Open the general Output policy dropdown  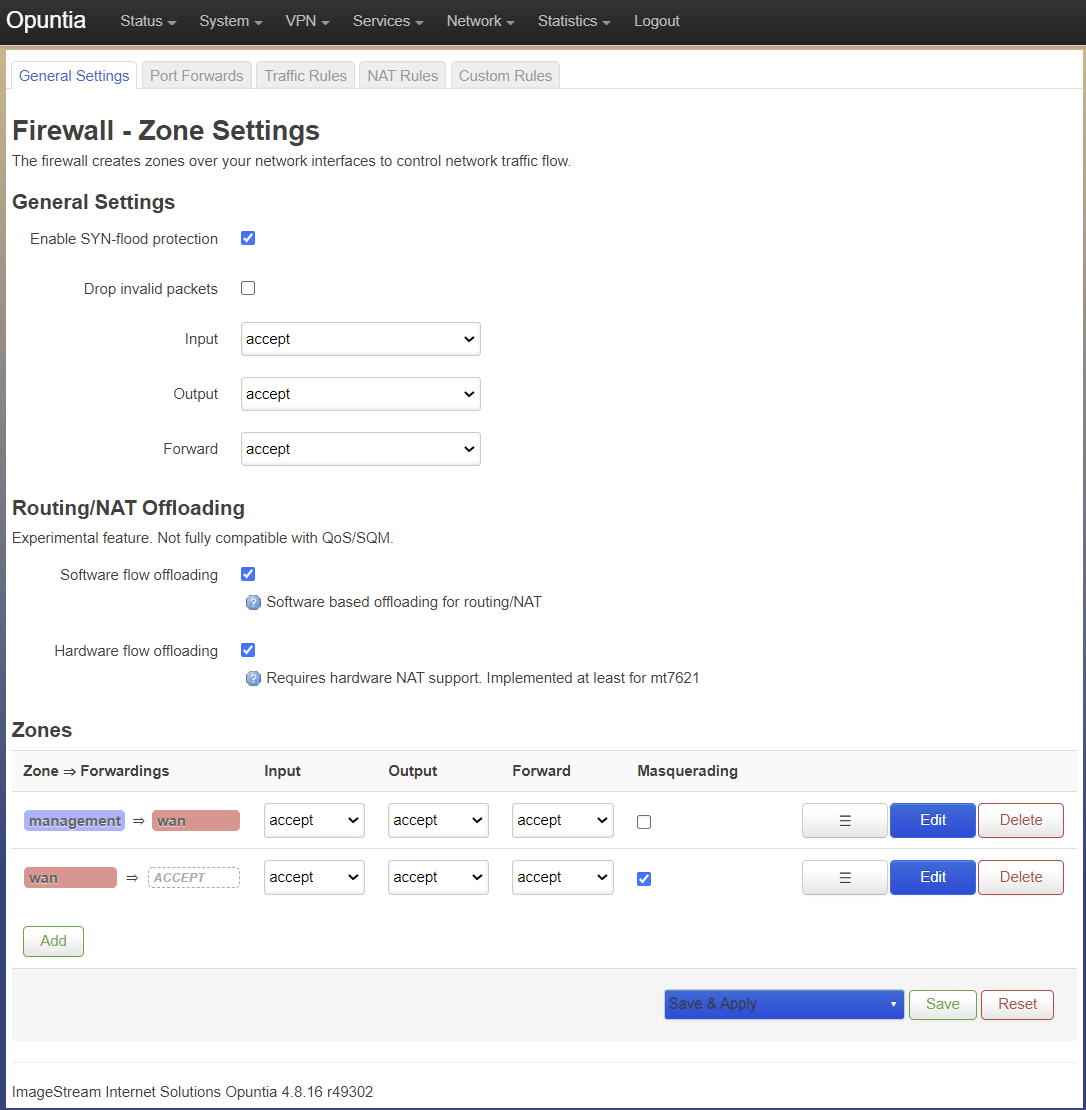(x=360, y=394)
